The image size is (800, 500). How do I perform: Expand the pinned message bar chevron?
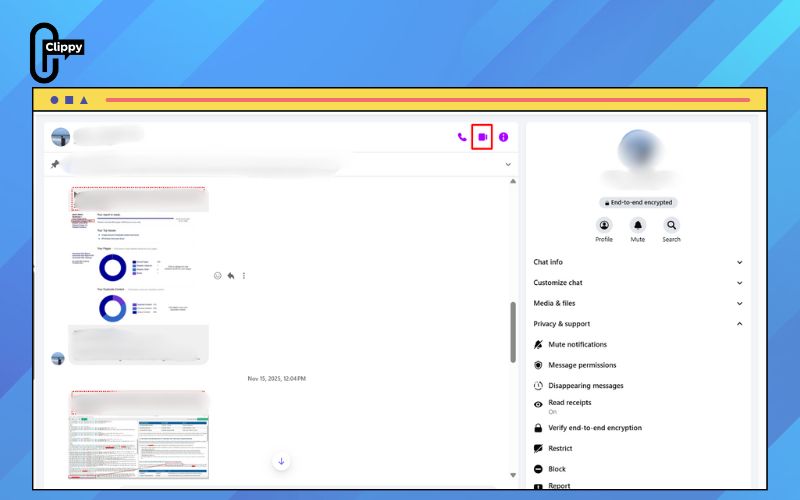tap(508, 164)
